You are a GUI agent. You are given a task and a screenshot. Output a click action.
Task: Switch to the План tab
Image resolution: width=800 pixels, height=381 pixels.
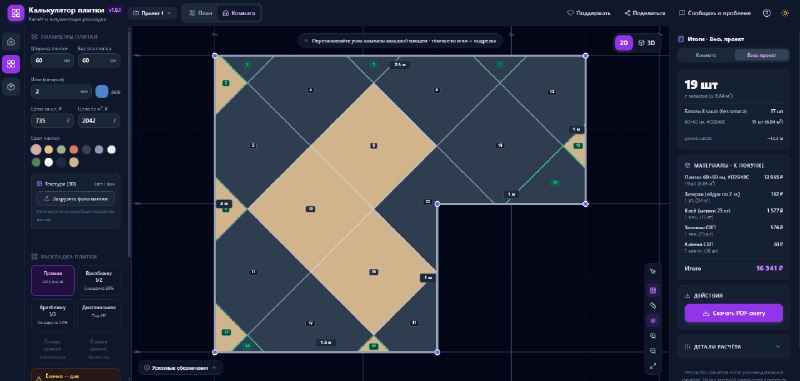pos(201,13)
